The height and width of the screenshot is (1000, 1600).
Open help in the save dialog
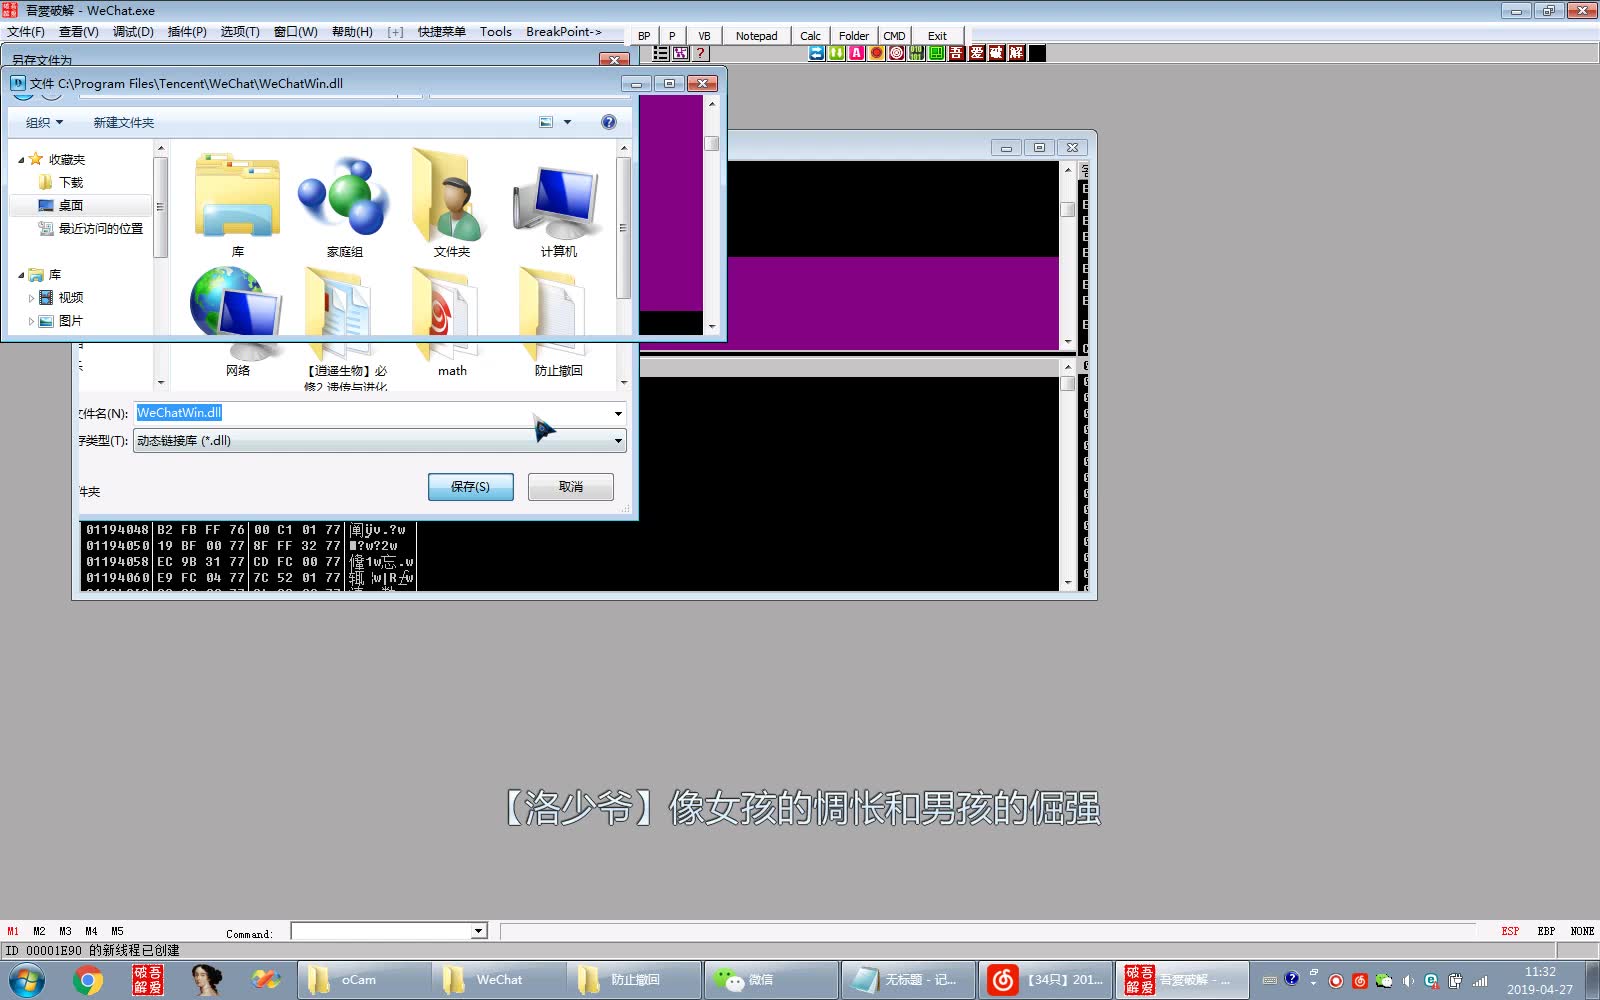click(x=609, y=122)
